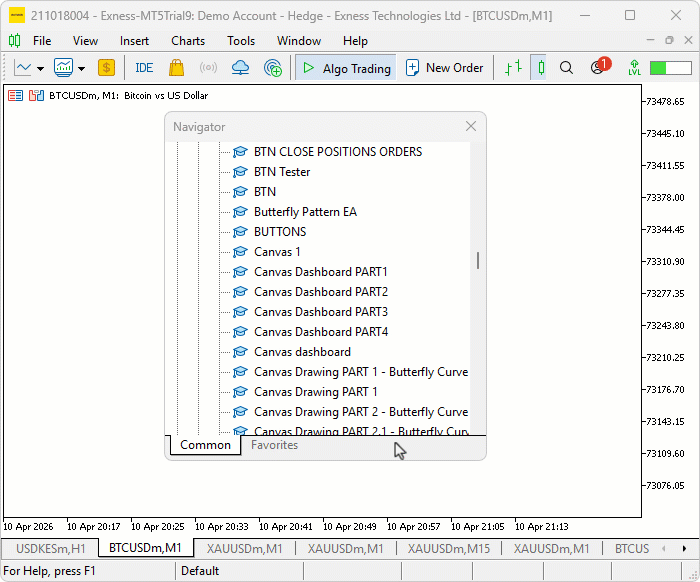Select BTN Tester expert advisor
Screen dimensions: 700x582
[x=282, y=172]
